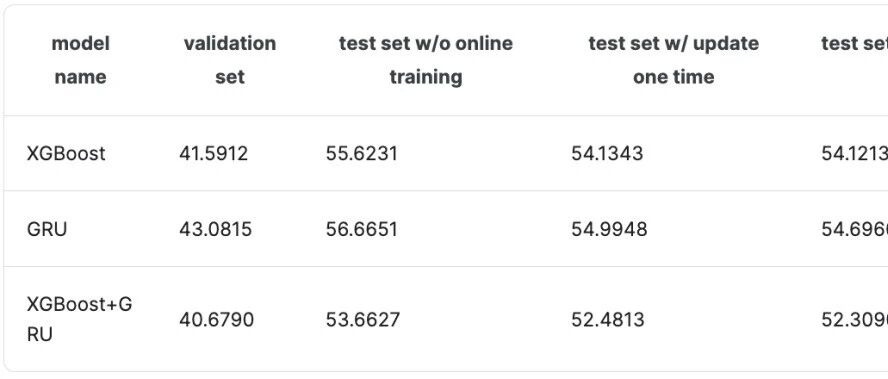This screenshot has width=888, height=379.
Task: Click validation value 41.5912
Action: pyautogui.click(x=214, y=154)
